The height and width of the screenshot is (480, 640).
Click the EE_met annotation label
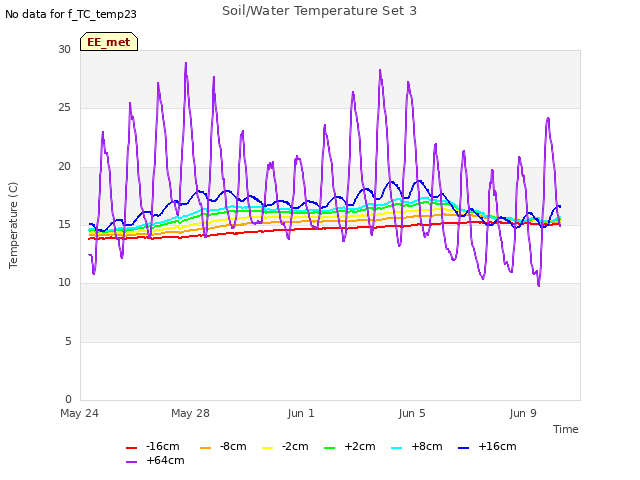pos(109,42)
